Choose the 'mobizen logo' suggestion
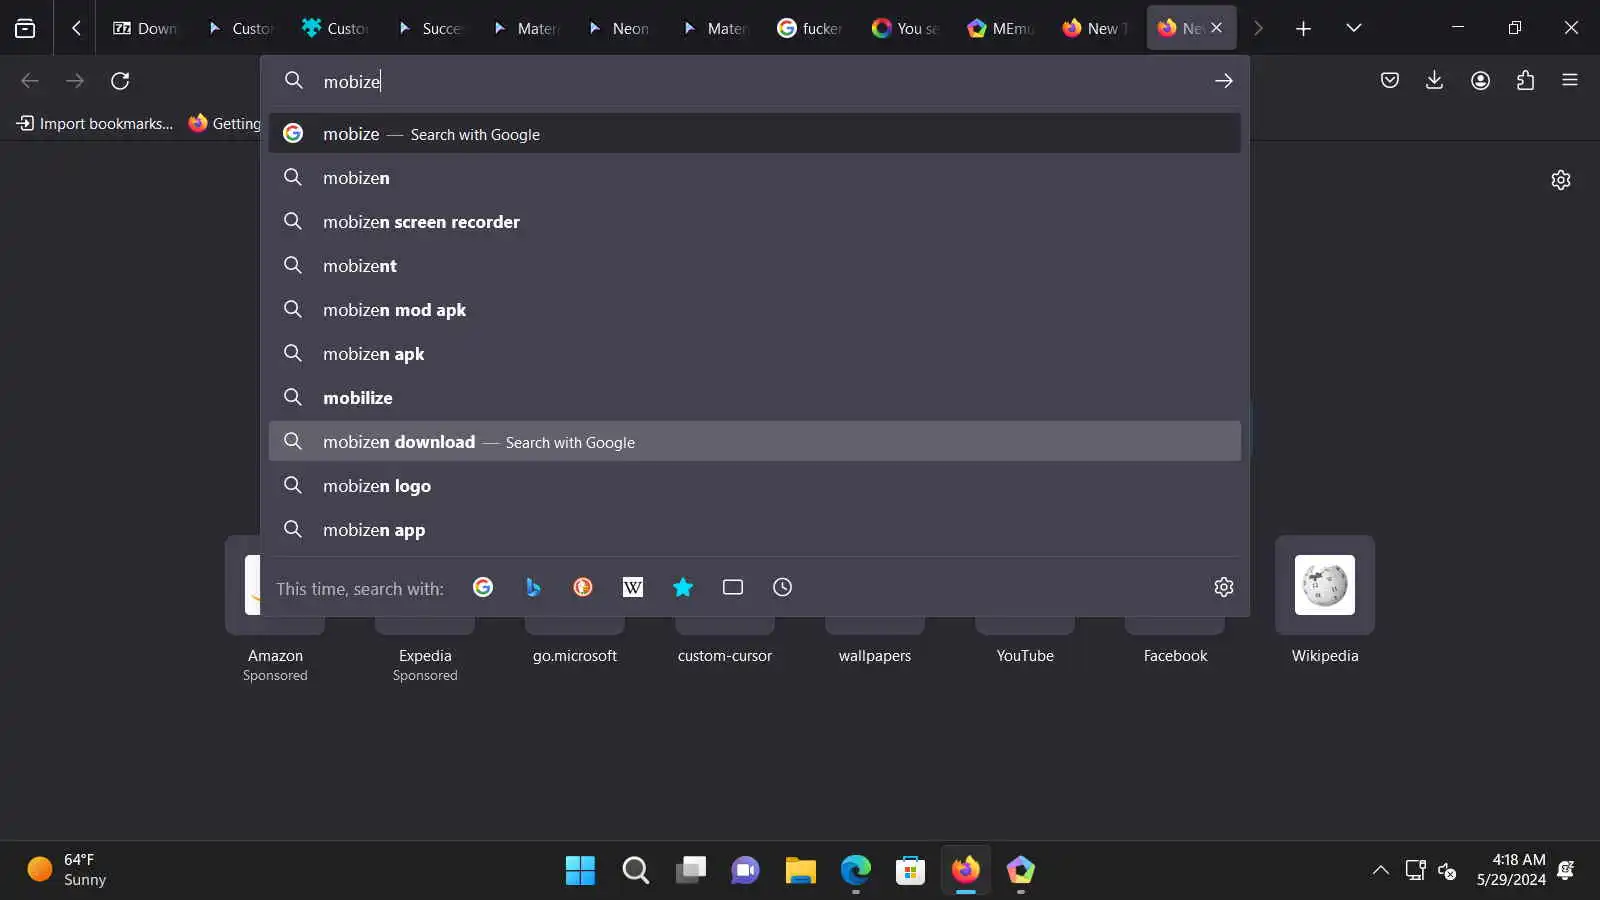This screenshot has width=1600, height=900. [755, 486]
